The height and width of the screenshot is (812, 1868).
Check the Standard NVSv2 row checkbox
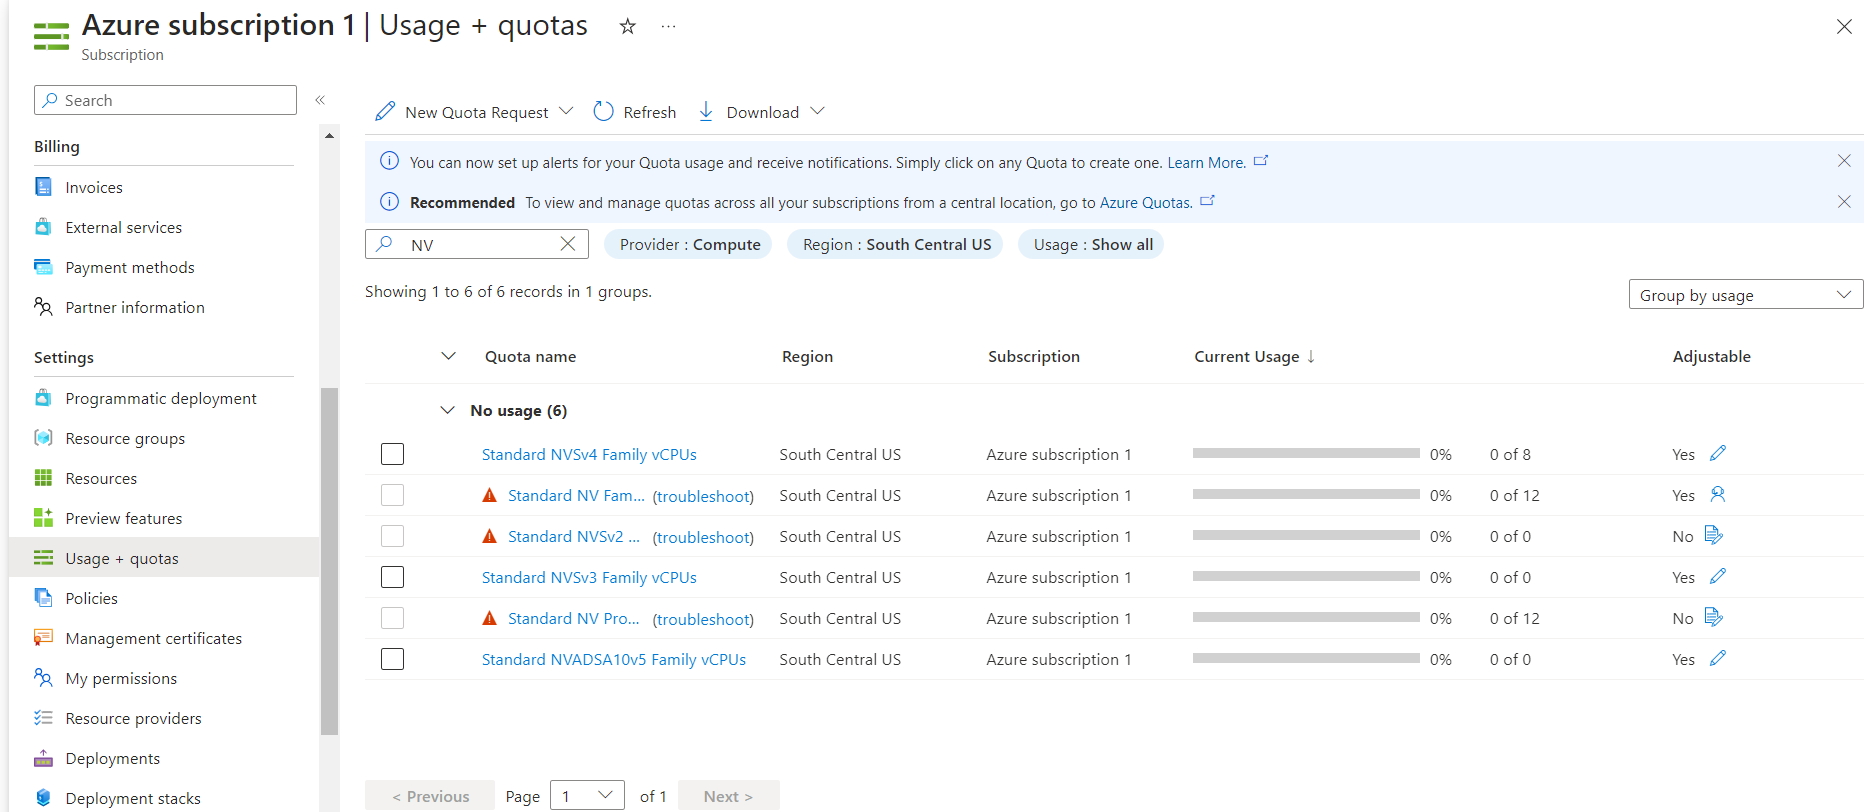coord(393,536)
